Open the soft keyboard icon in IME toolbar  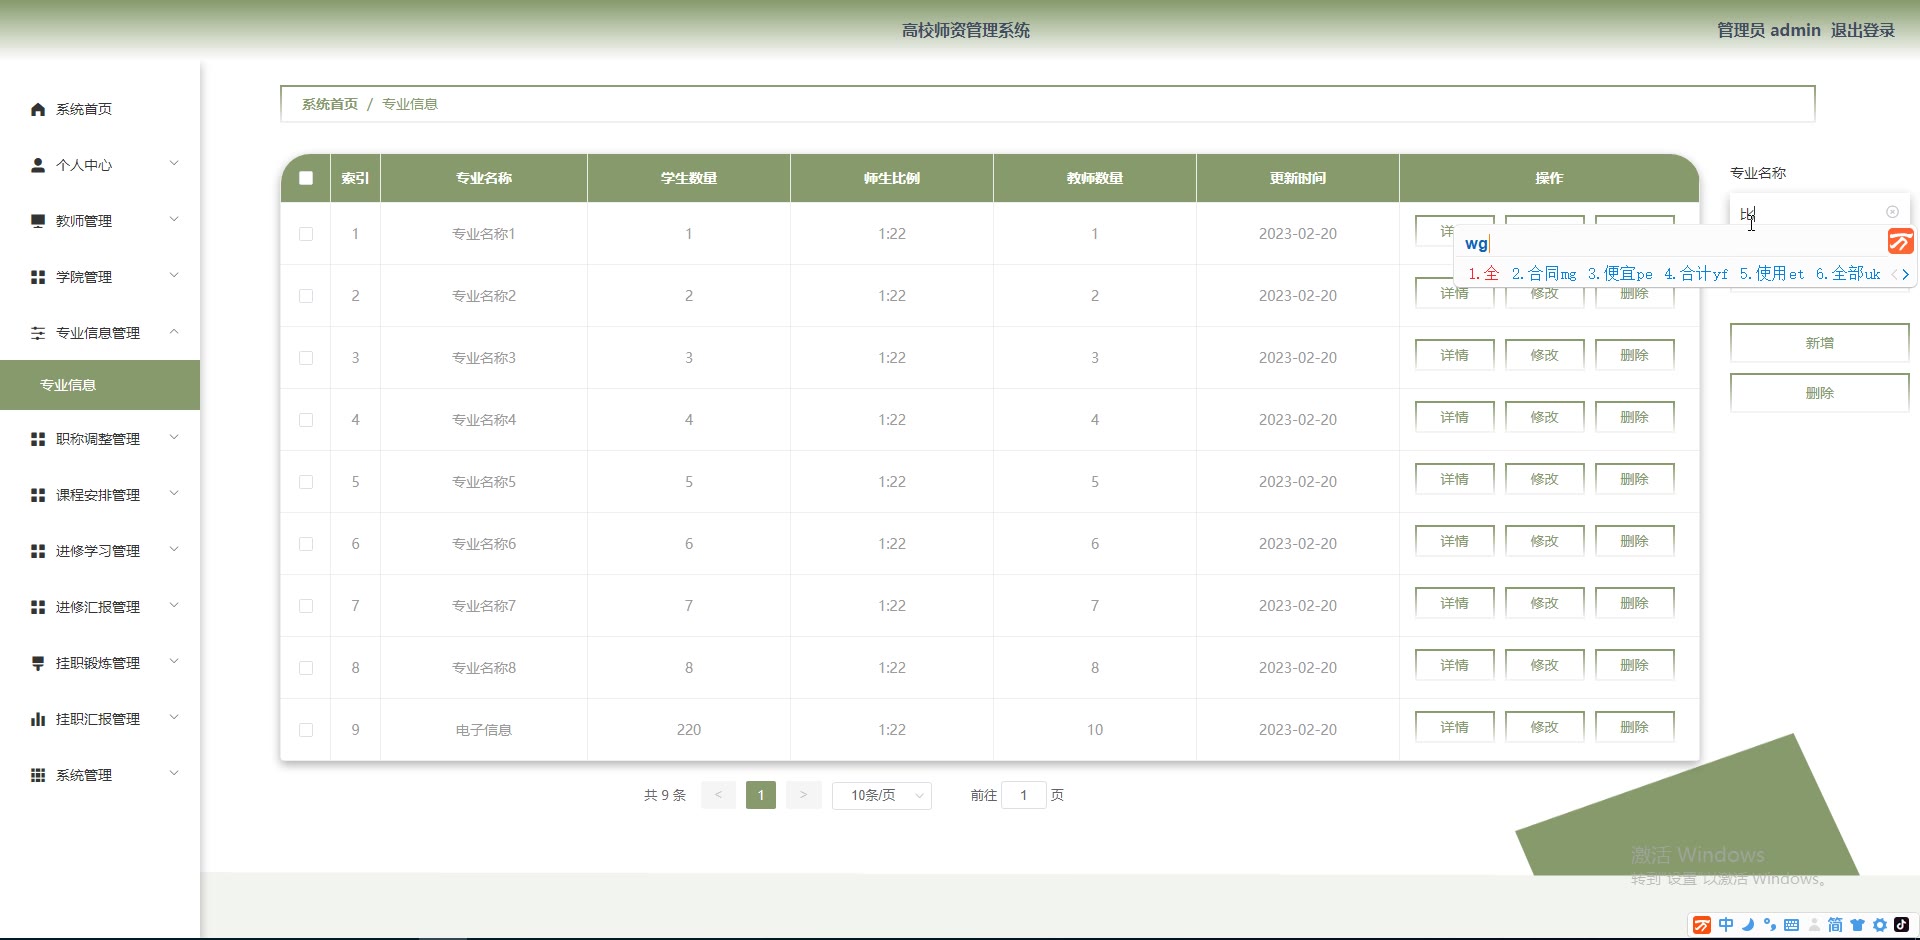[1791, 925]
